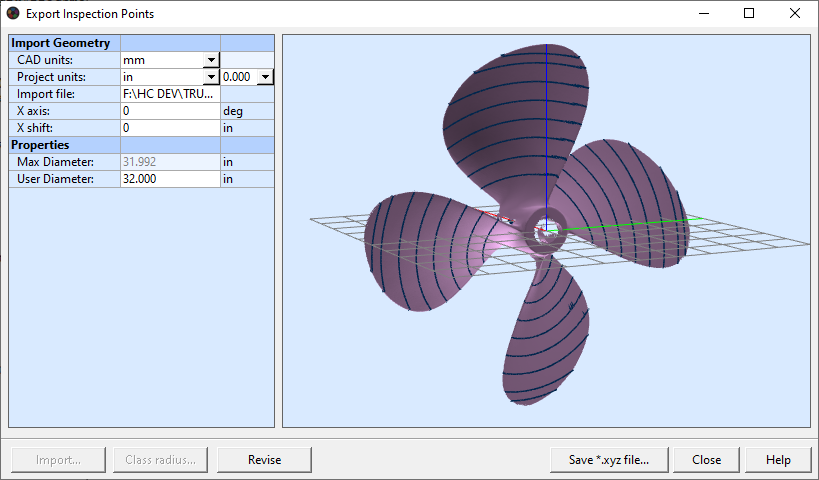Select the User Diameter label
The width and height of the screenshot is (819, 480).
tap(55, 179)
